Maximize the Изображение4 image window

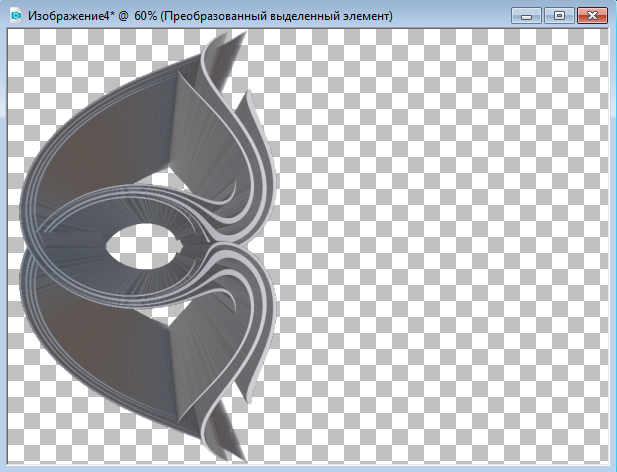point(559,16)
